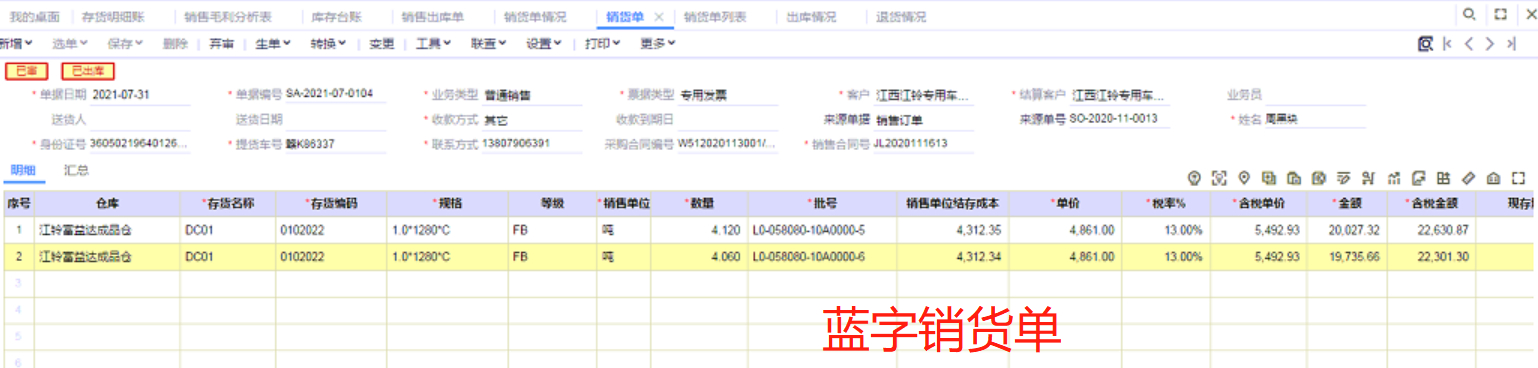
Task: Click the ruler icon in grid toolbar
Action: pos(1468,178)
